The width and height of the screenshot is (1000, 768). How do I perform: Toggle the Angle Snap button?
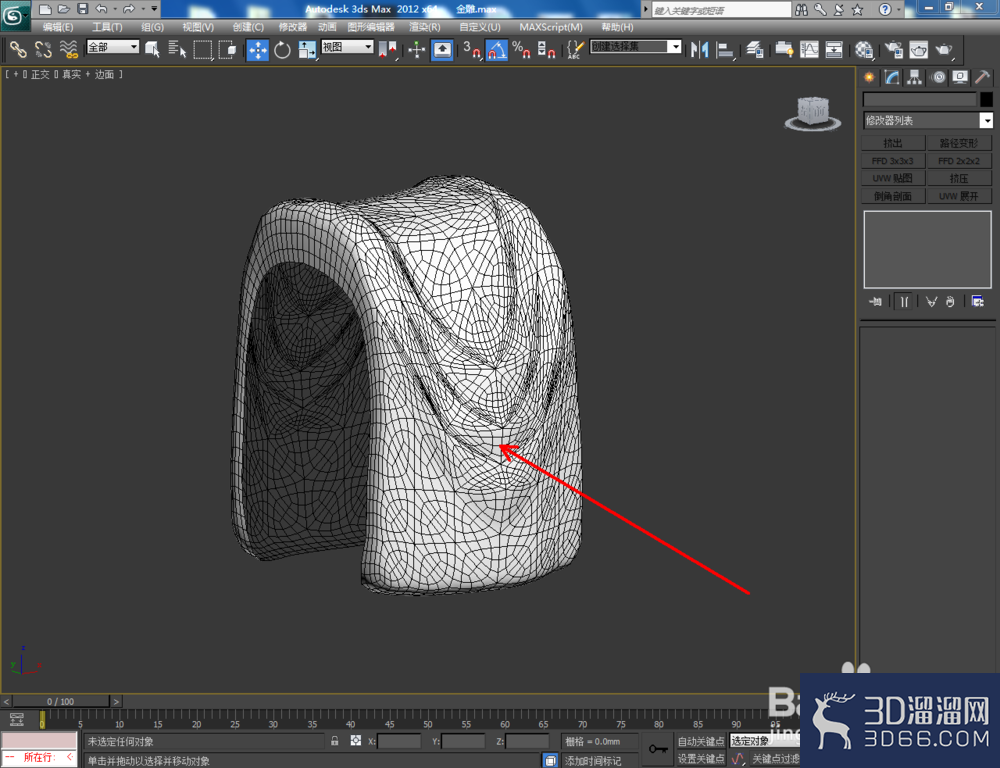pos(497,50)
